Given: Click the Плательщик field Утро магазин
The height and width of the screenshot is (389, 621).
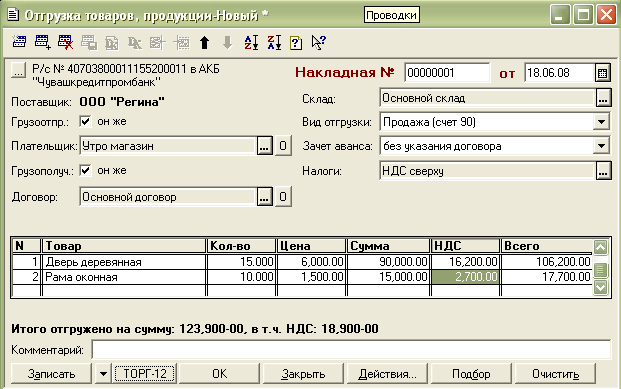Looking at the screenshot, I should click(168, 146).
